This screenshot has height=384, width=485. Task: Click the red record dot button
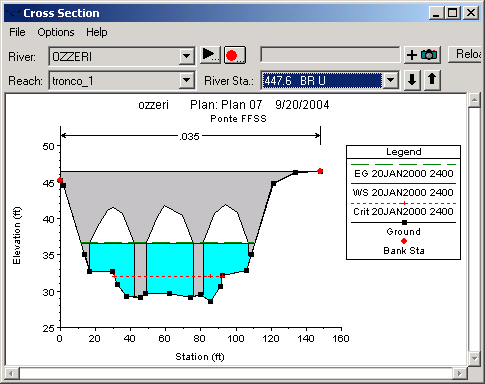(235, 55)
